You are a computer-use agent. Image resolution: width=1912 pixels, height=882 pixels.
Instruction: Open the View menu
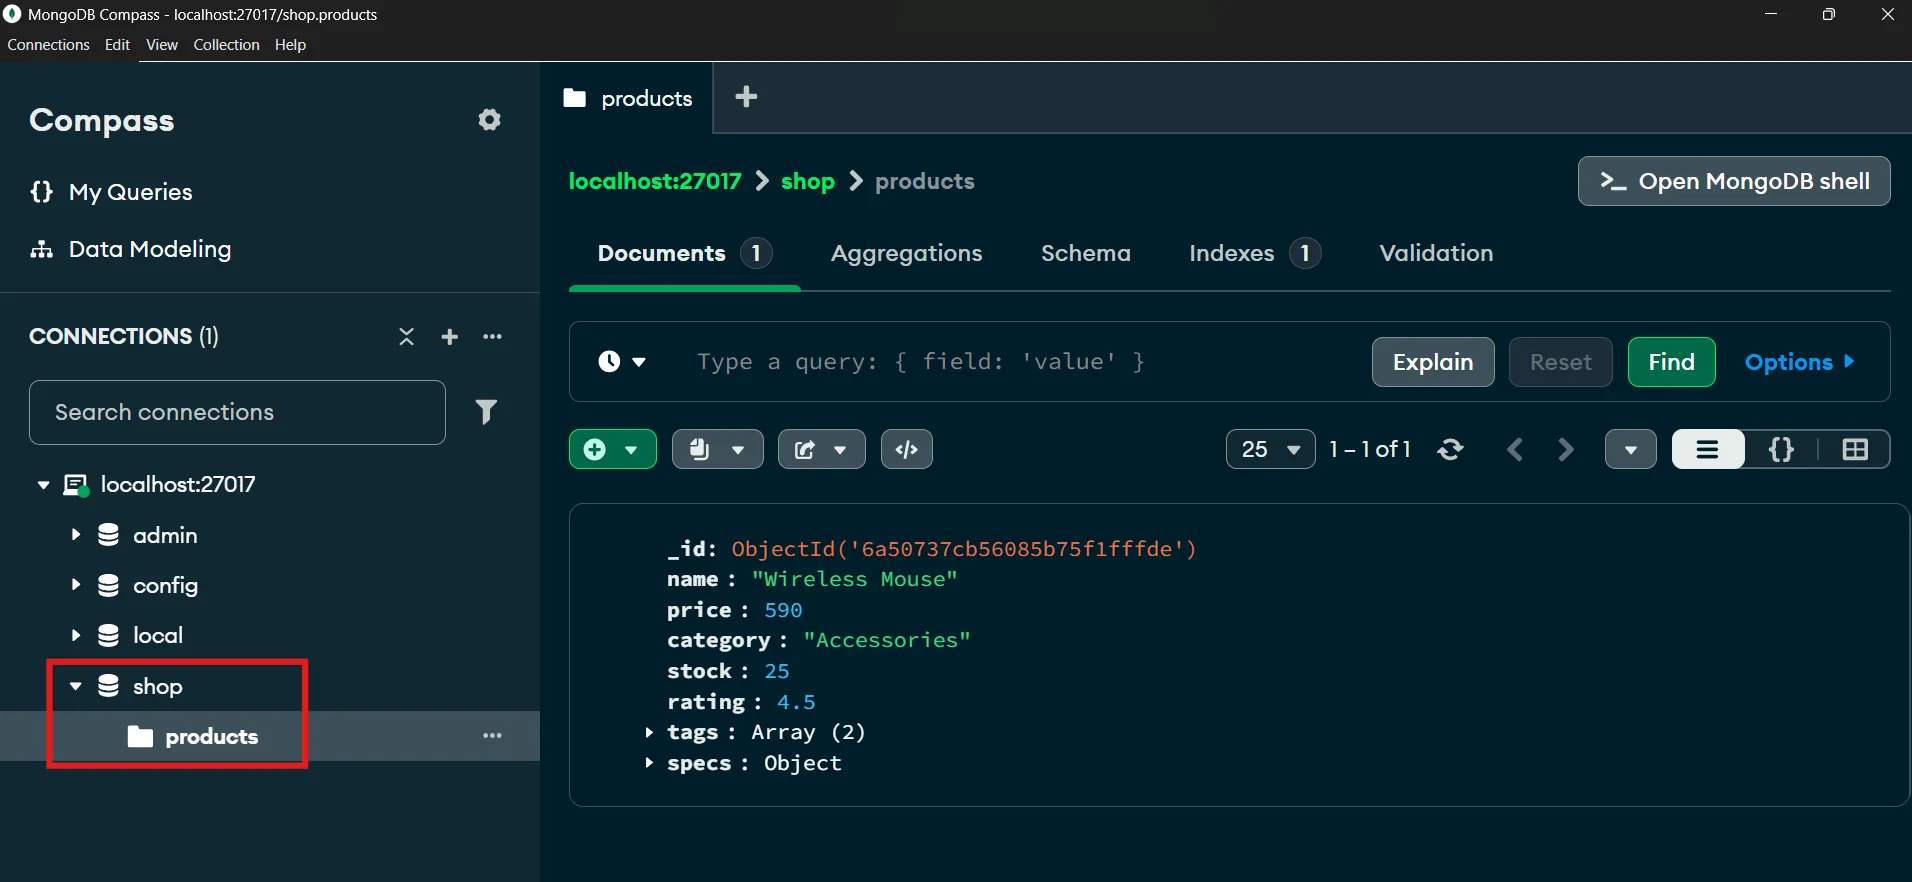162,45
